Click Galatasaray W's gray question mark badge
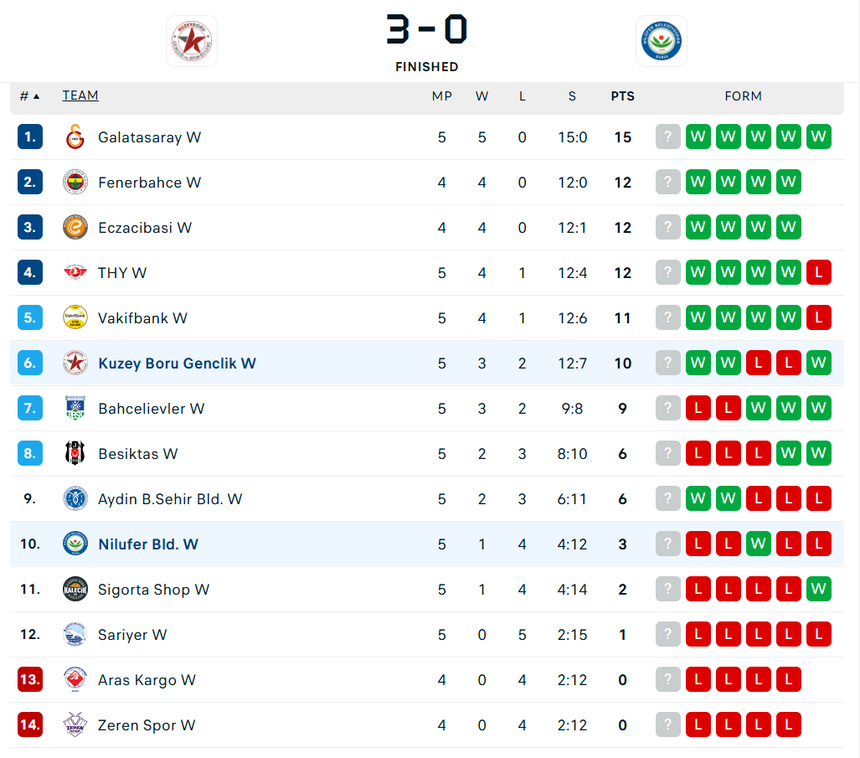 pos(668,137)
